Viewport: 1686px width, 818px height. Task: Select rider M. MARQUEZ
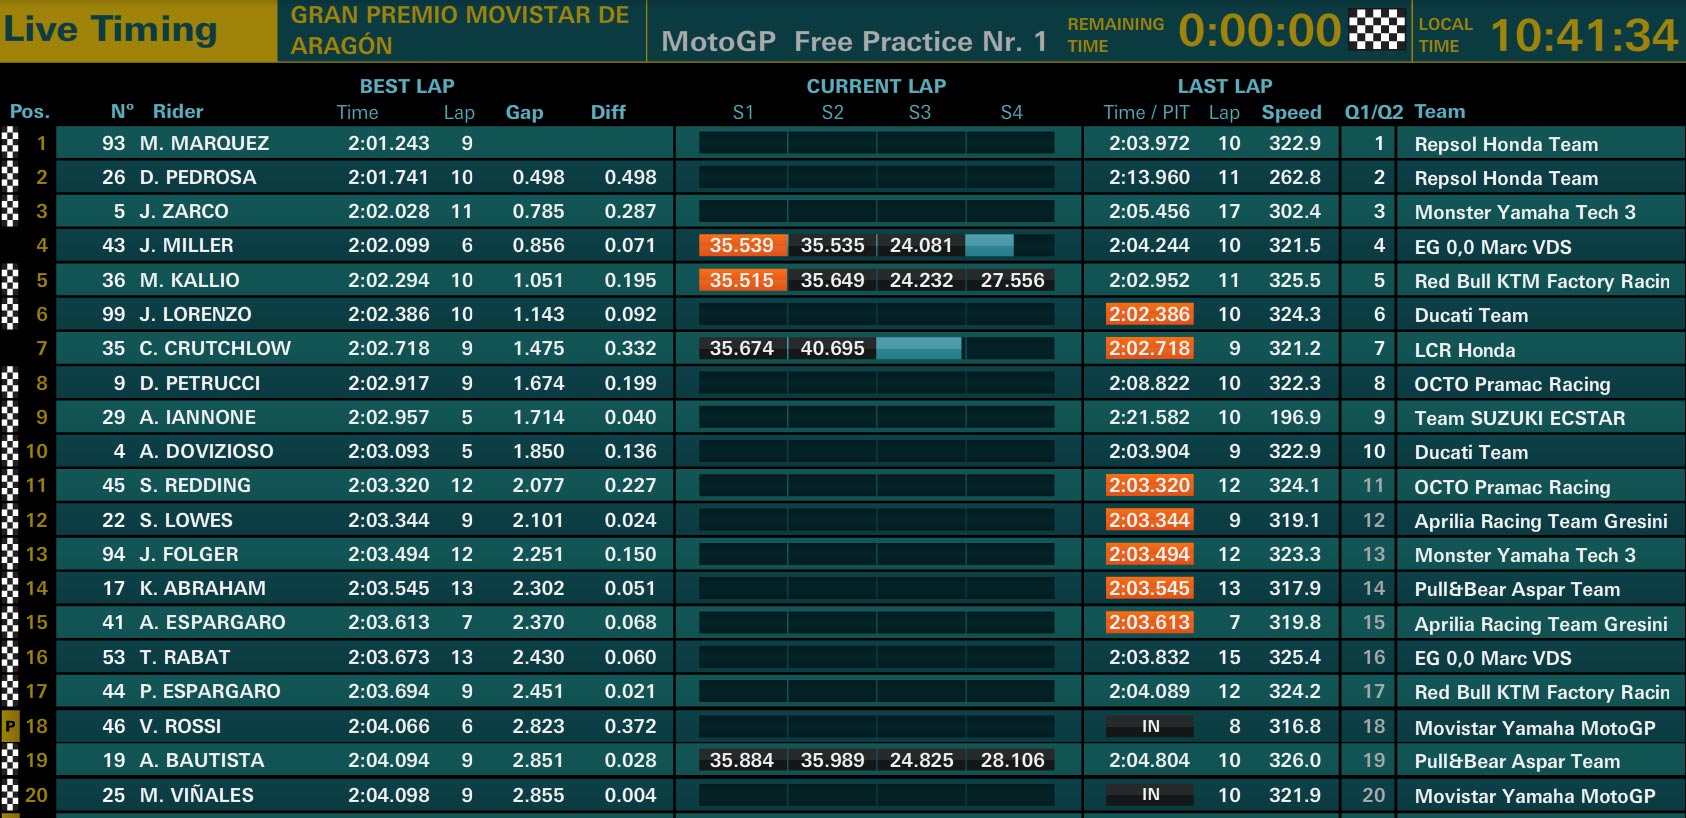pos(204,143)
